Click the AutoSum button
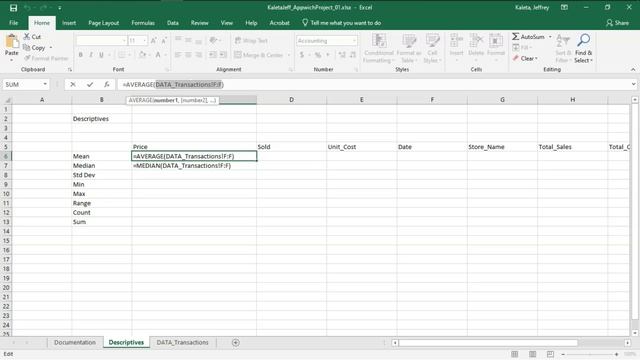 coord(528,37)
